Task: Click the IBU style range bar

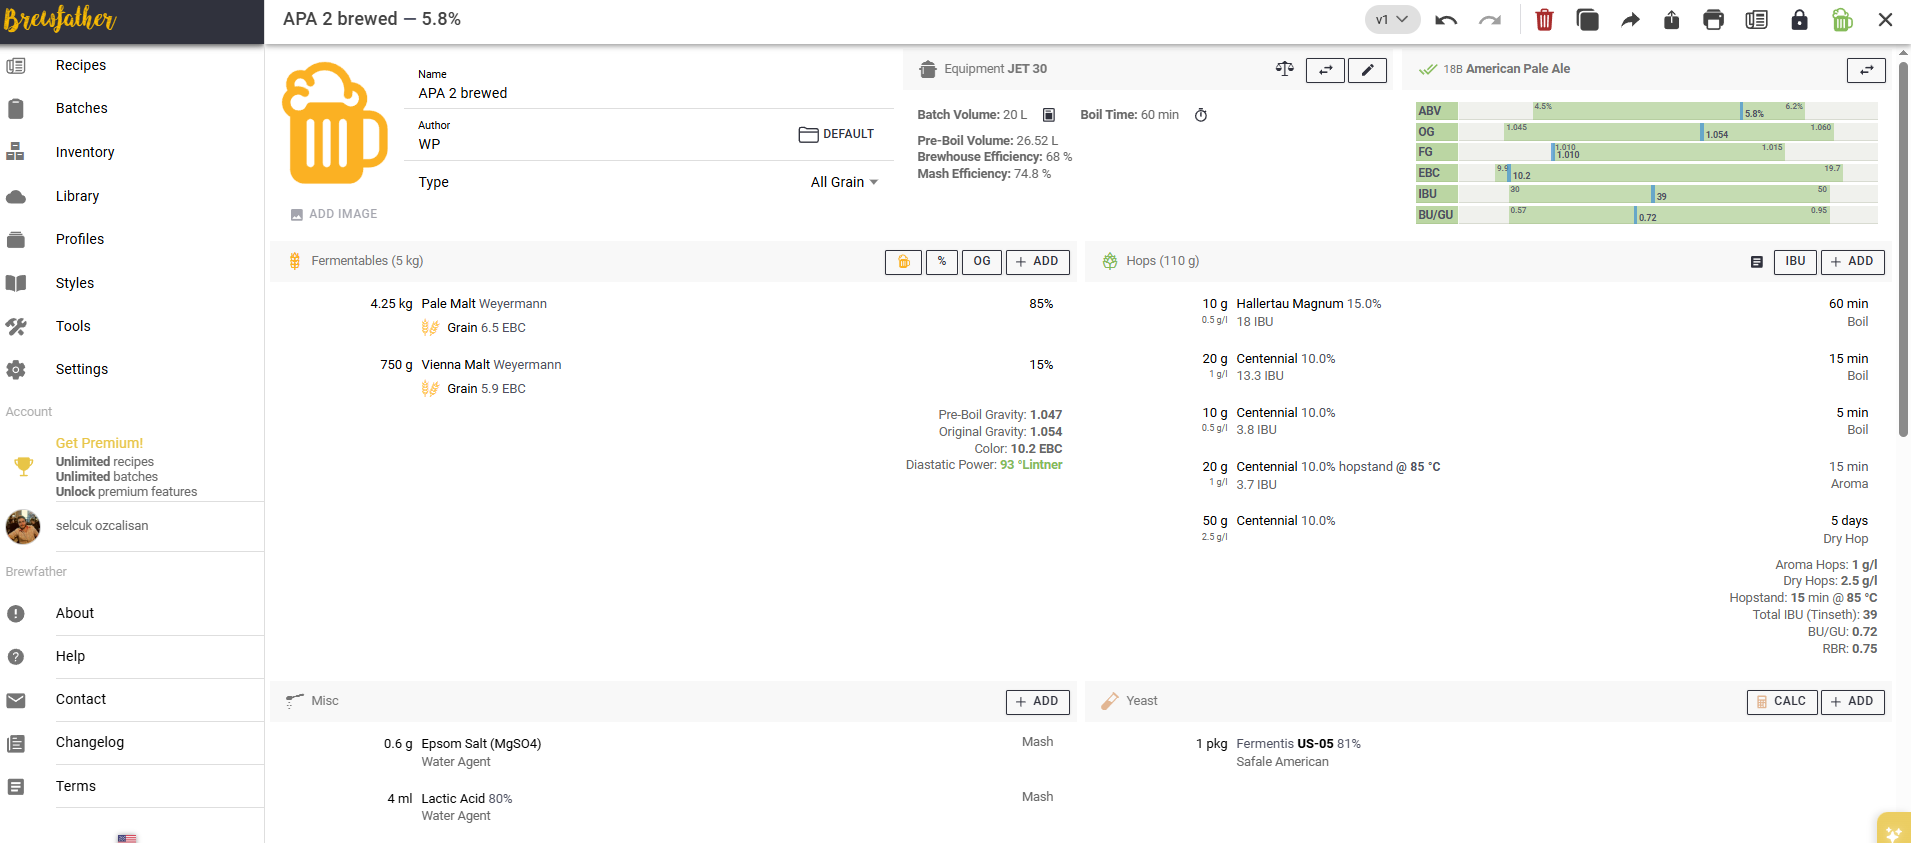Action: coord(1647,194)
